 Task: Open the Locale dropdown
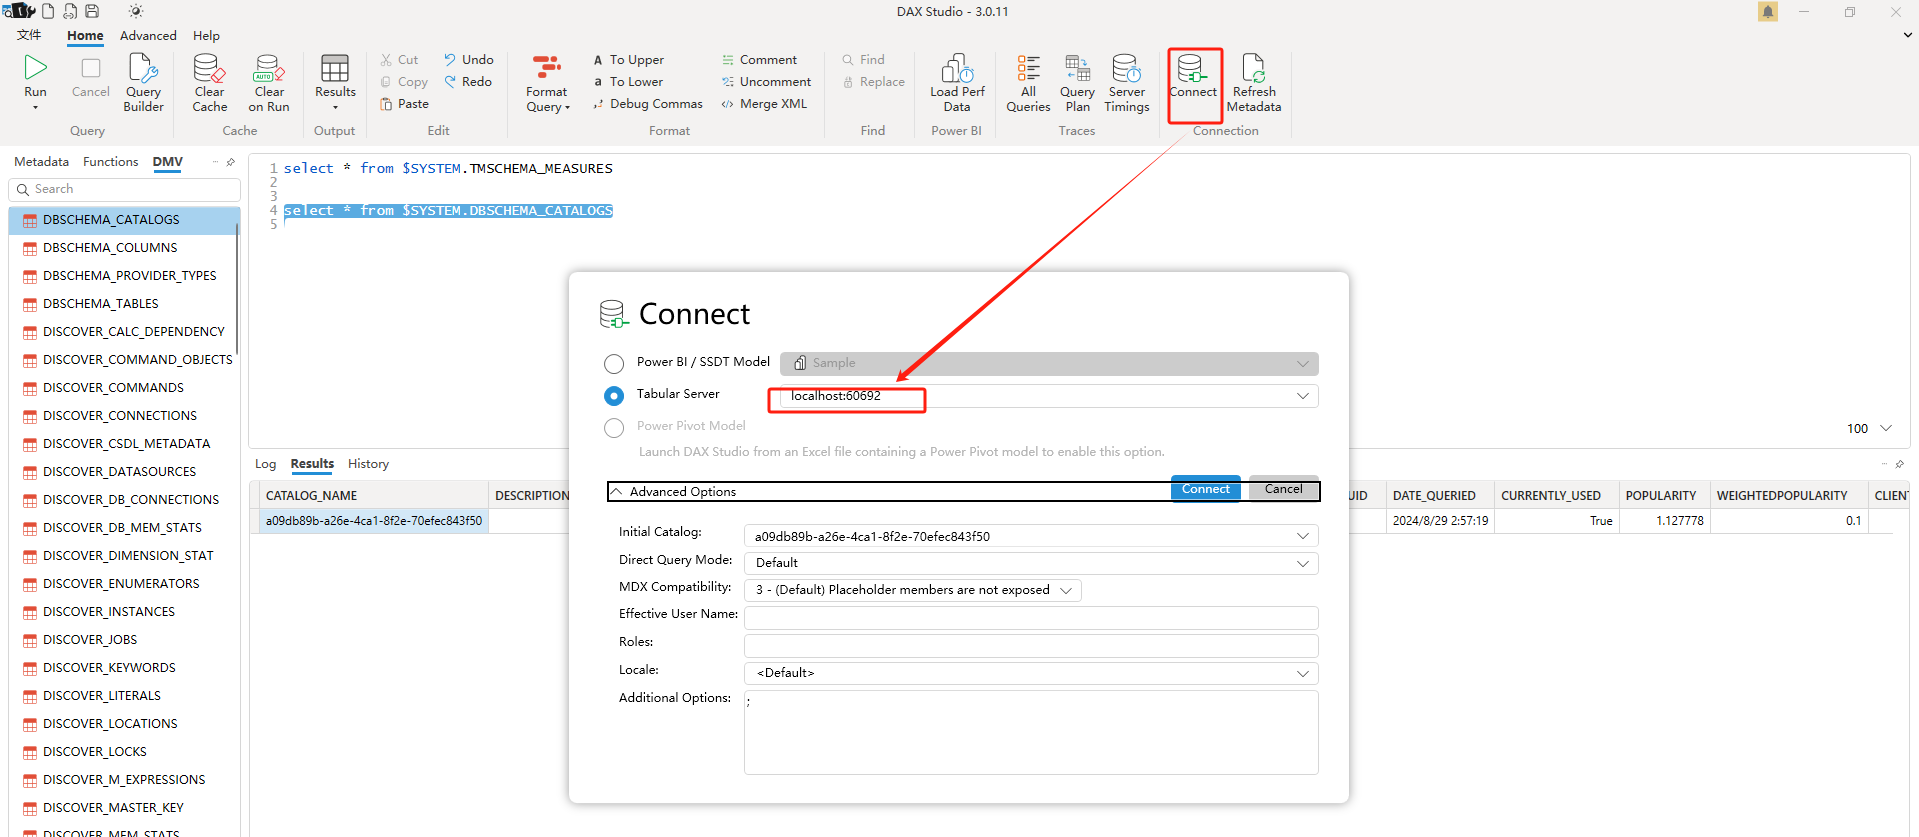(x=1302, y=673)
